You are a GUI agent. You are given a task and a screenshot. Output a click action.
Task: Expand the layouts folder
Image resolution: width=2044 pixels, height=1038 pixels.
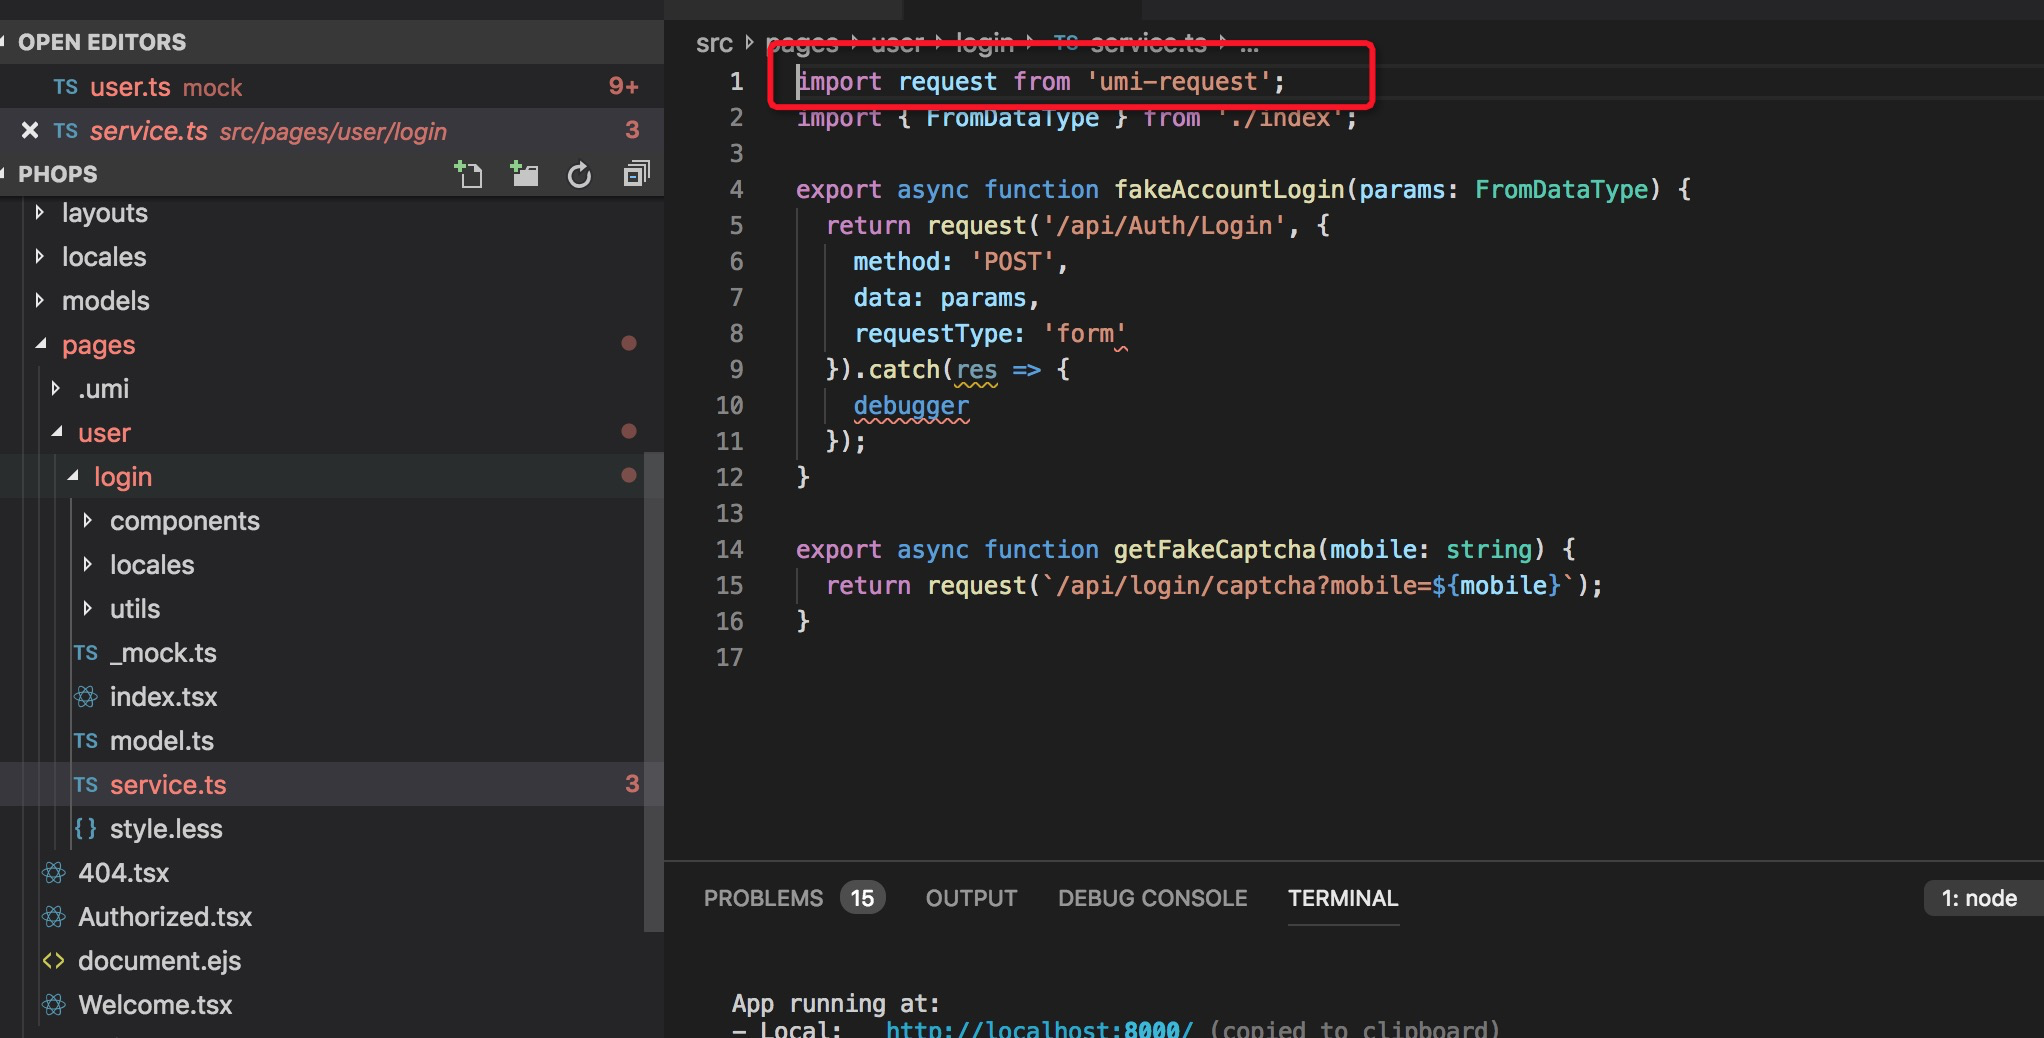(40, 213)
